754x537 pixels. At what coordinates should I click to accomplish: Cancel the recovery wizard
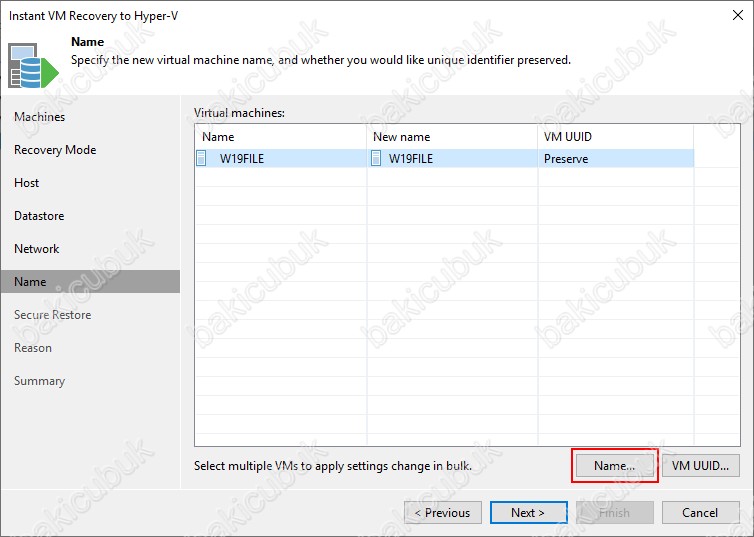[700, 512]
